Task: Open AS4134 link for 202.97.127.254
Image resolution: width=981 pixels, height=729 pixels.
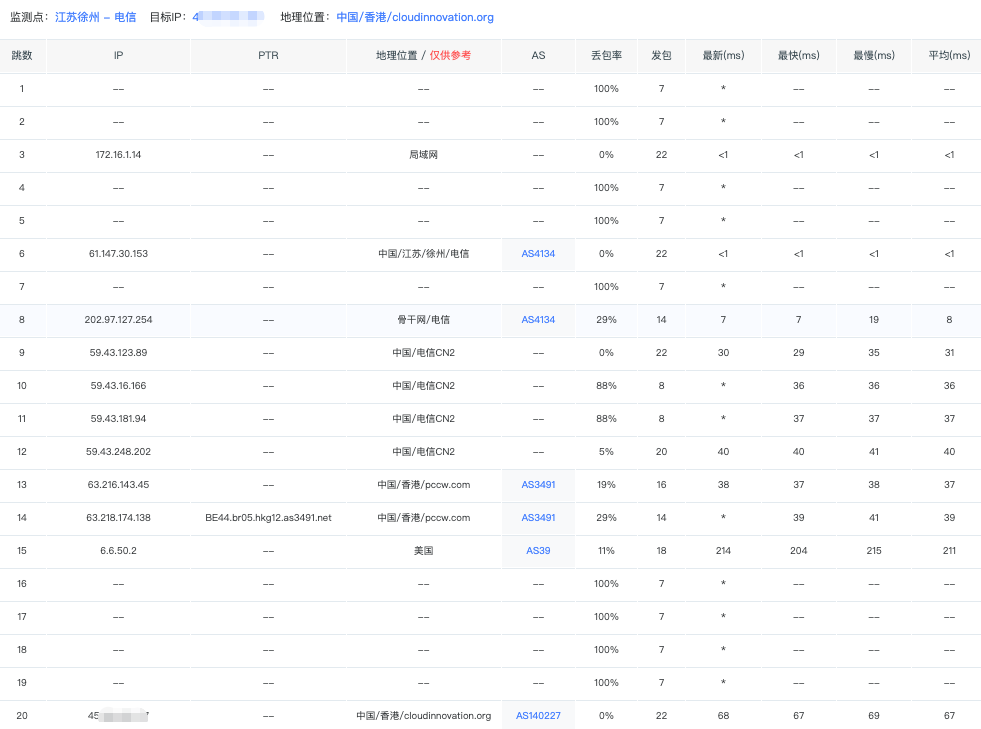Action: [538, 320]
